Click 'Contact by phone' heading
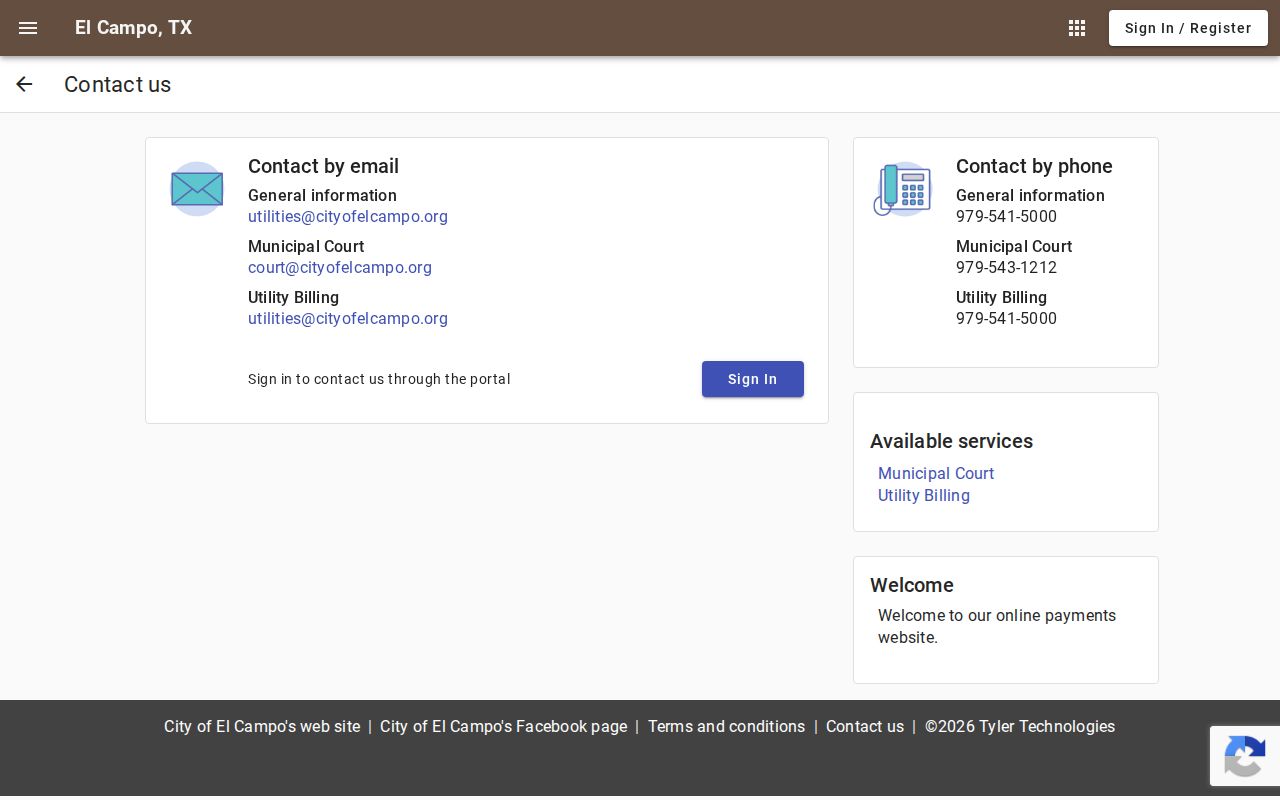The height and width of the screenshot is (800, 1280). [x=1034, y=166]
